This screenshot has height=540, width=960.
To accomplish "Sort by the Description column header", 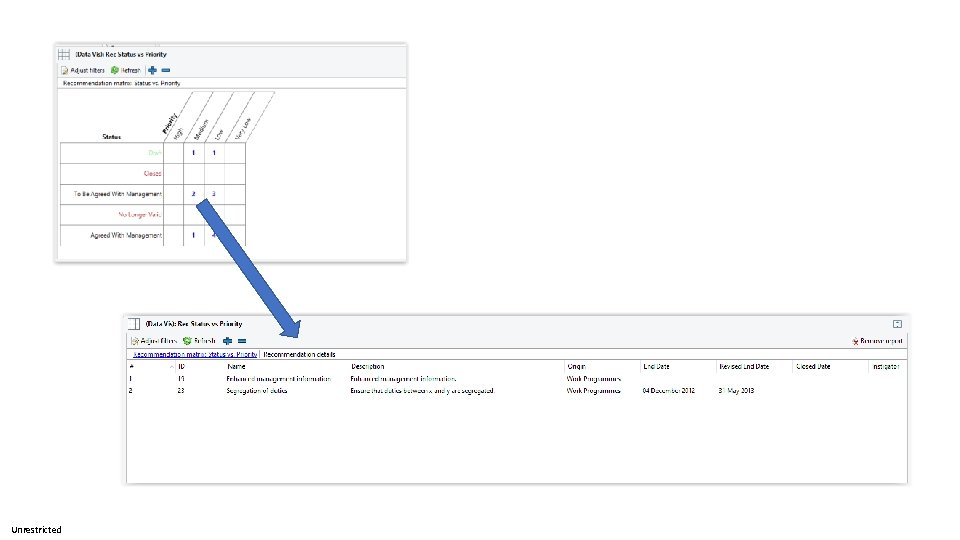I will (x=367, y=367).
